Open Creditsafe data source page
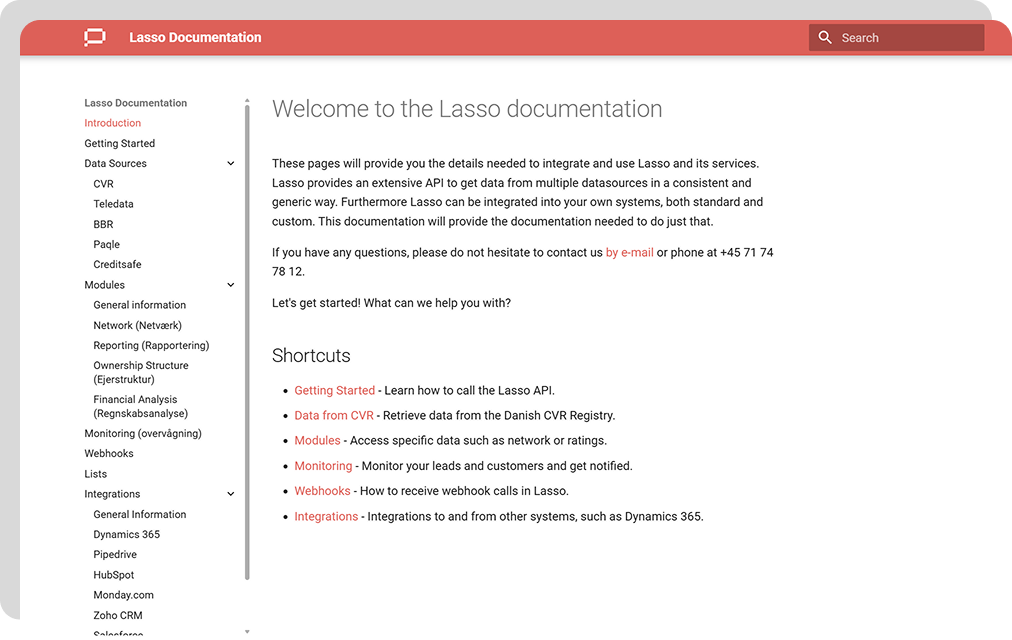 point(118,265)
